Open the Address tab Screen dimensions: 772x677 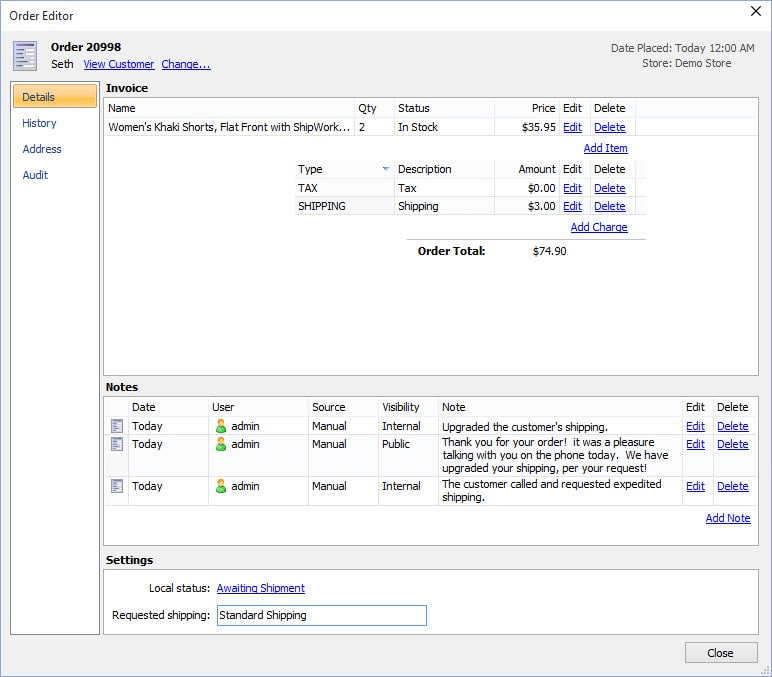(x=42, y=149)
